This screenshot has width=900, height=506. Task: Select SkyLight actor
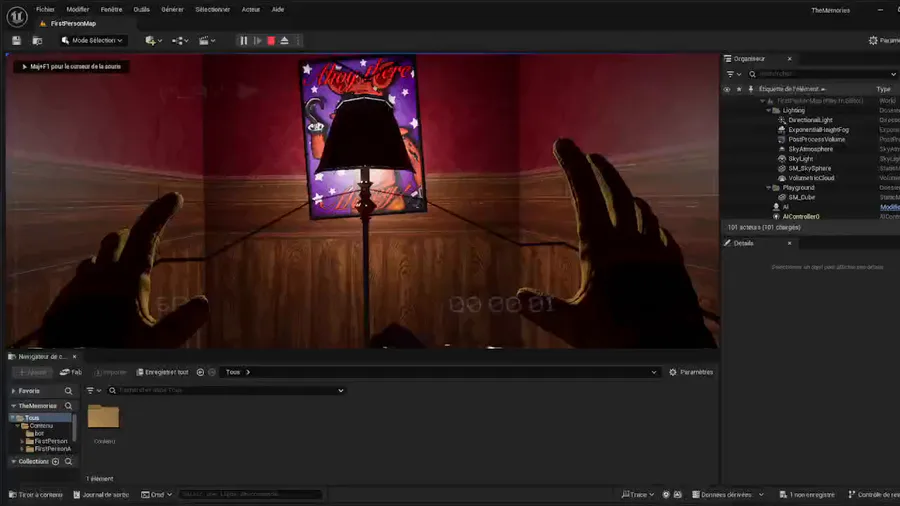pos(800,159)
